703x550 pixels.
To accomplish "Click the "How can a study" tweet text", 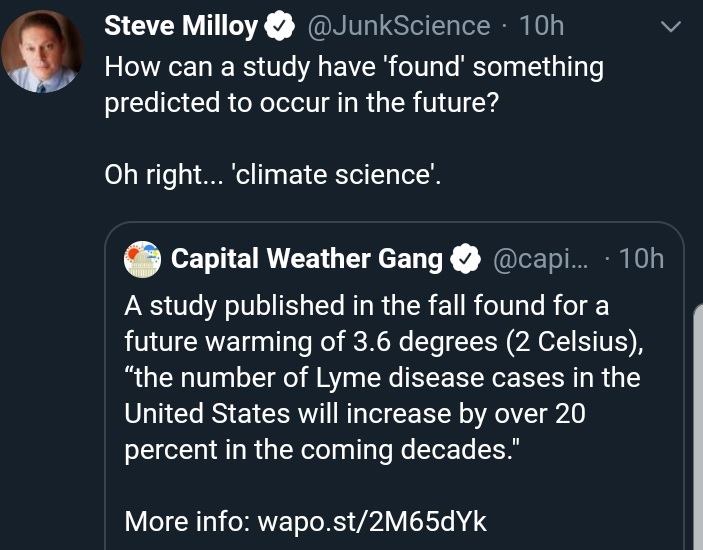I will click(x=354, y=67).
